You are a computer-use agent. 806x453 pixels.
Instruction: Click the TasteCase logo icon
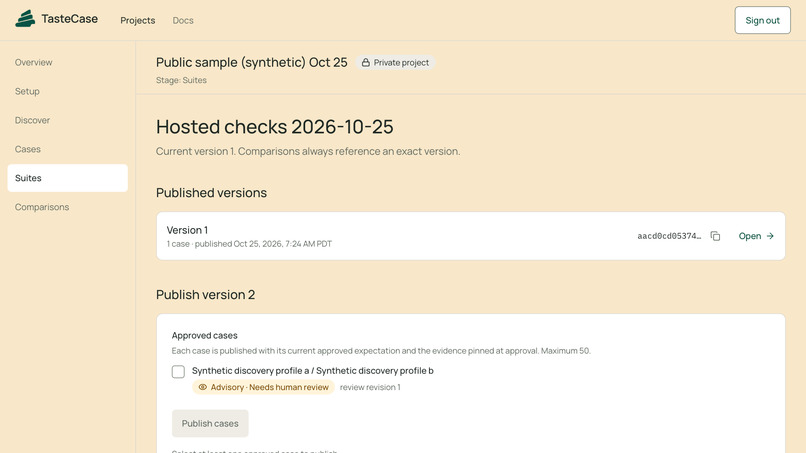point(25,19)
